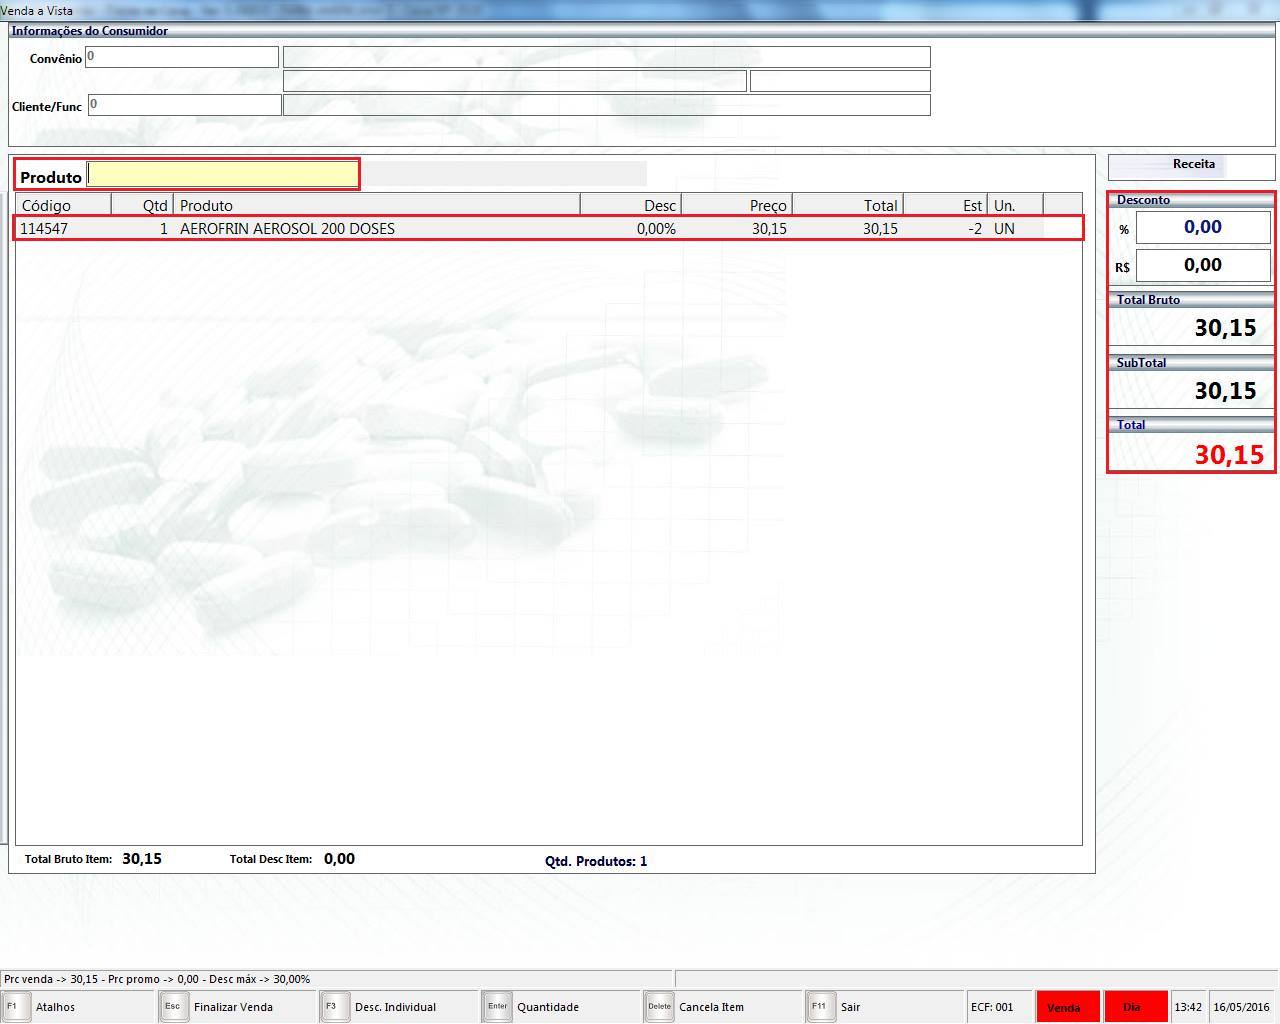This screenshot has height=1024, width=1280.
Task: Click the Enter key icon for Quantidade
Action: click(x=497, y=1007)
